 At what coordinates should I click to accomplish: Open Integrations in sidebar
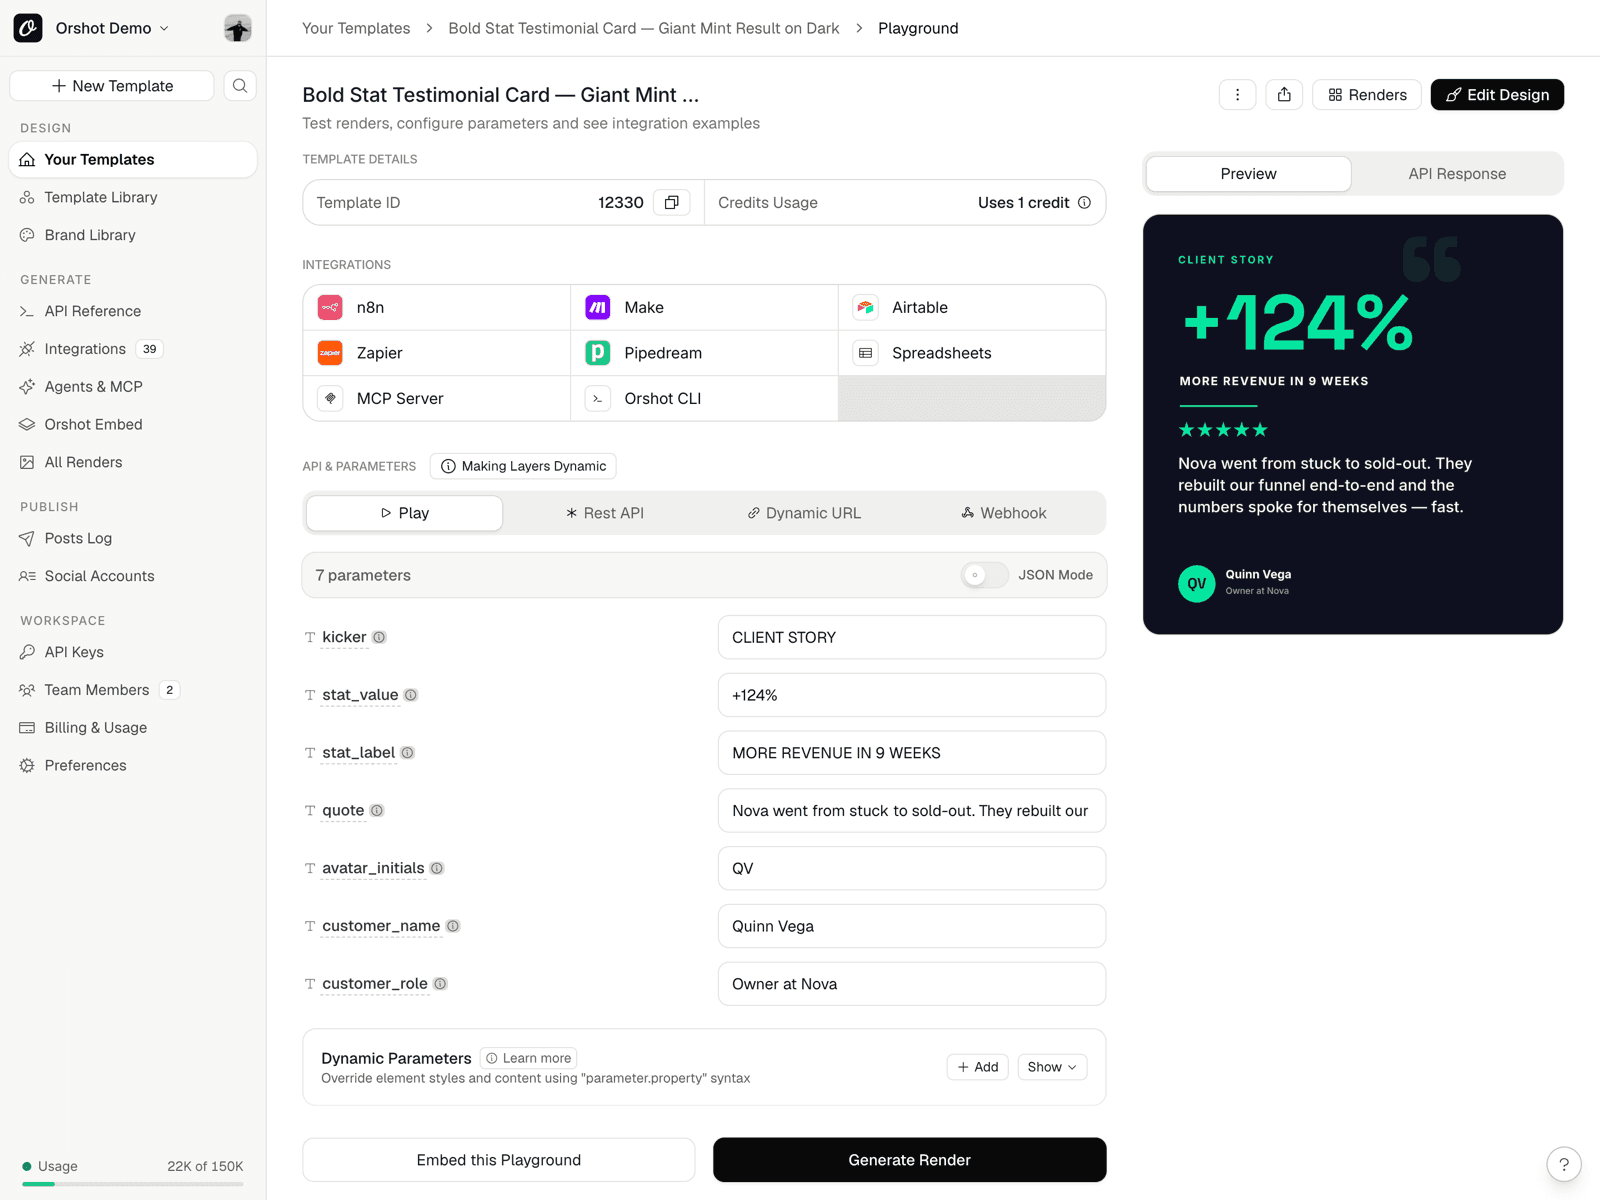pos(133,349)
